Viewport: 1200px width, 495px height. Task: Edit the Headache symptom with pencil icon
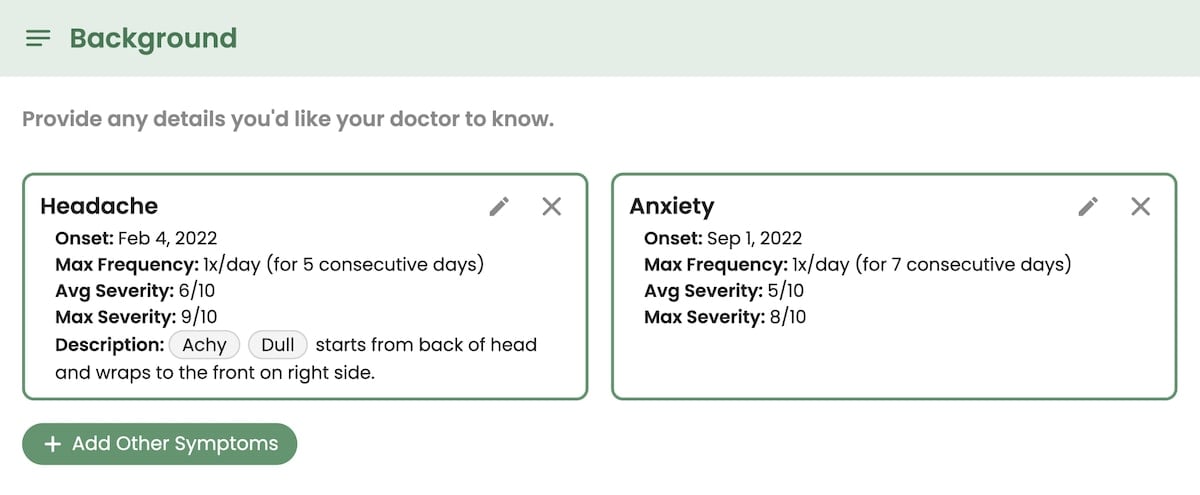499,207
